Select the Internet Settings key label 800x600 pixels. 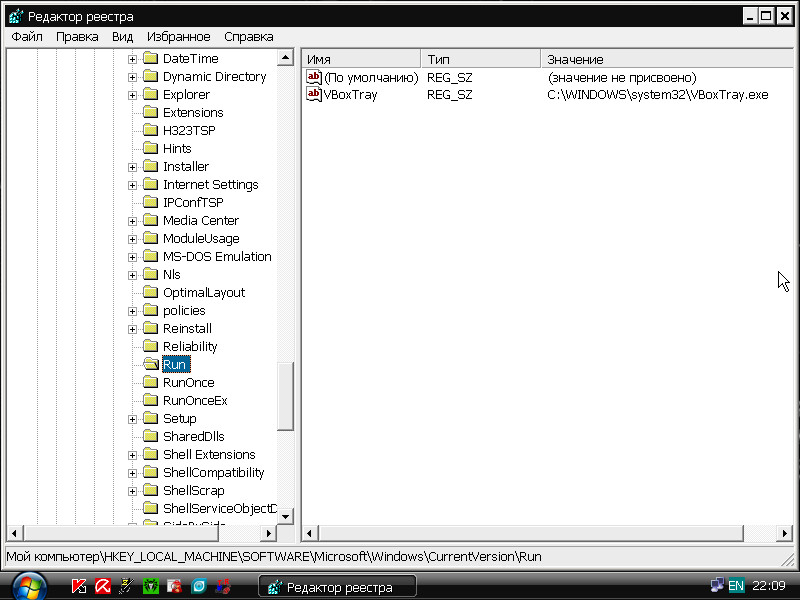pyautogui.click(x=211, y=185)
